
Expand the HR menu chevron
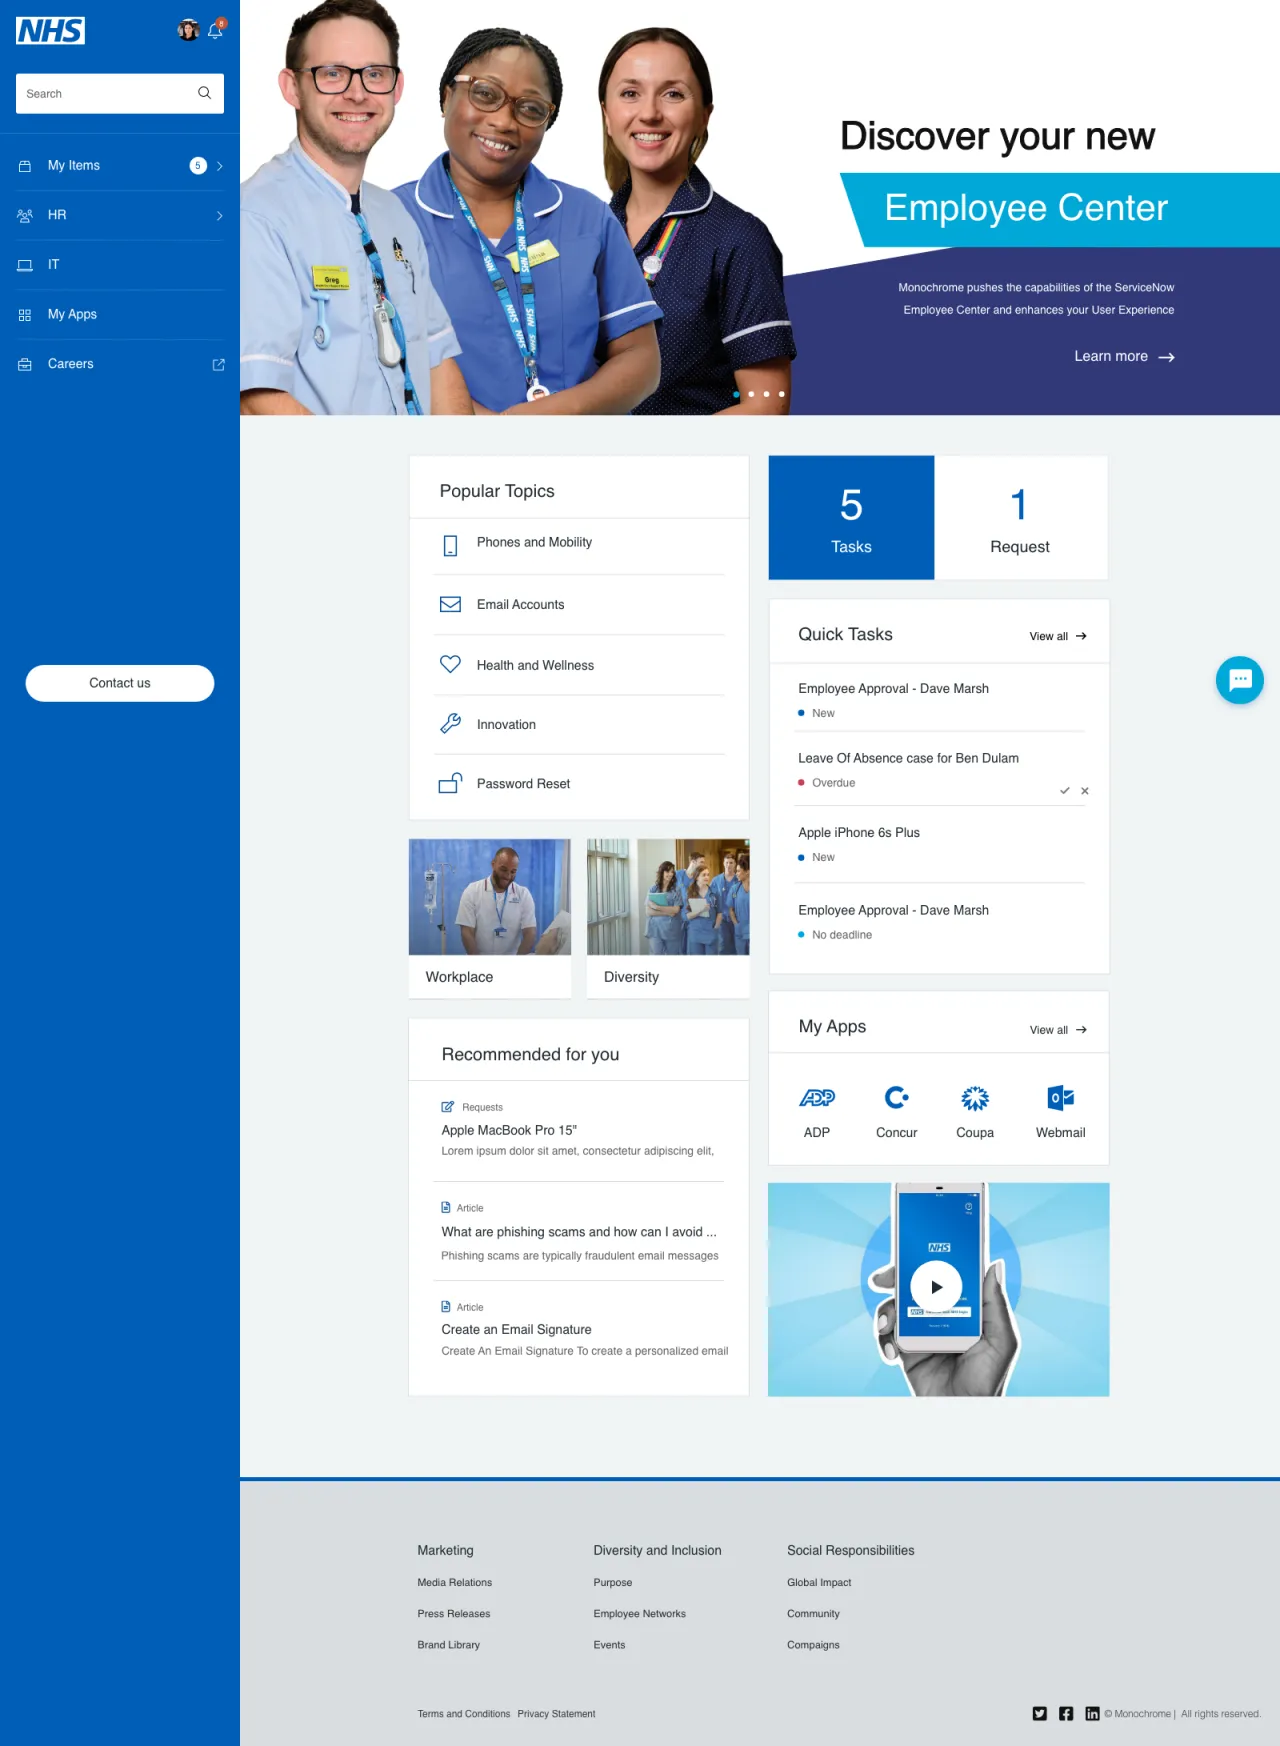(x=220, y=216)
